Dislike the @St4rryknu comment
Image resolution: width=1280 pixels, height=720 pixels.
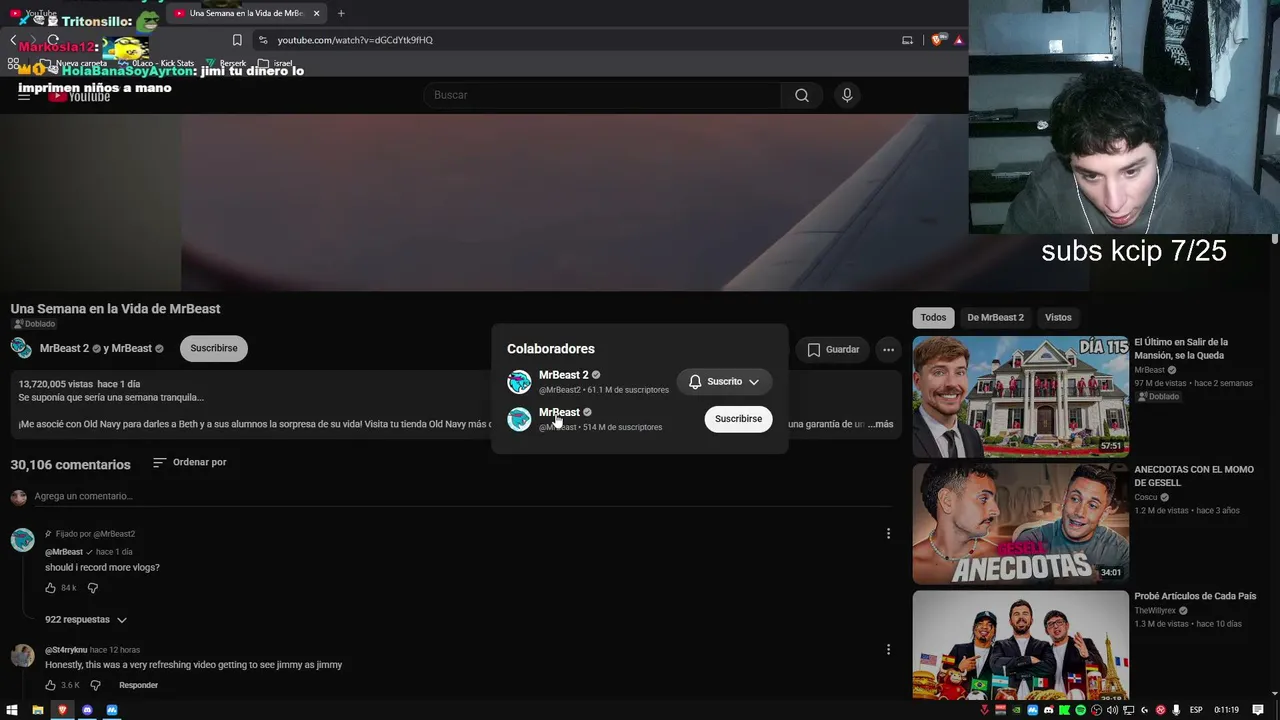(x=96, y=685)
